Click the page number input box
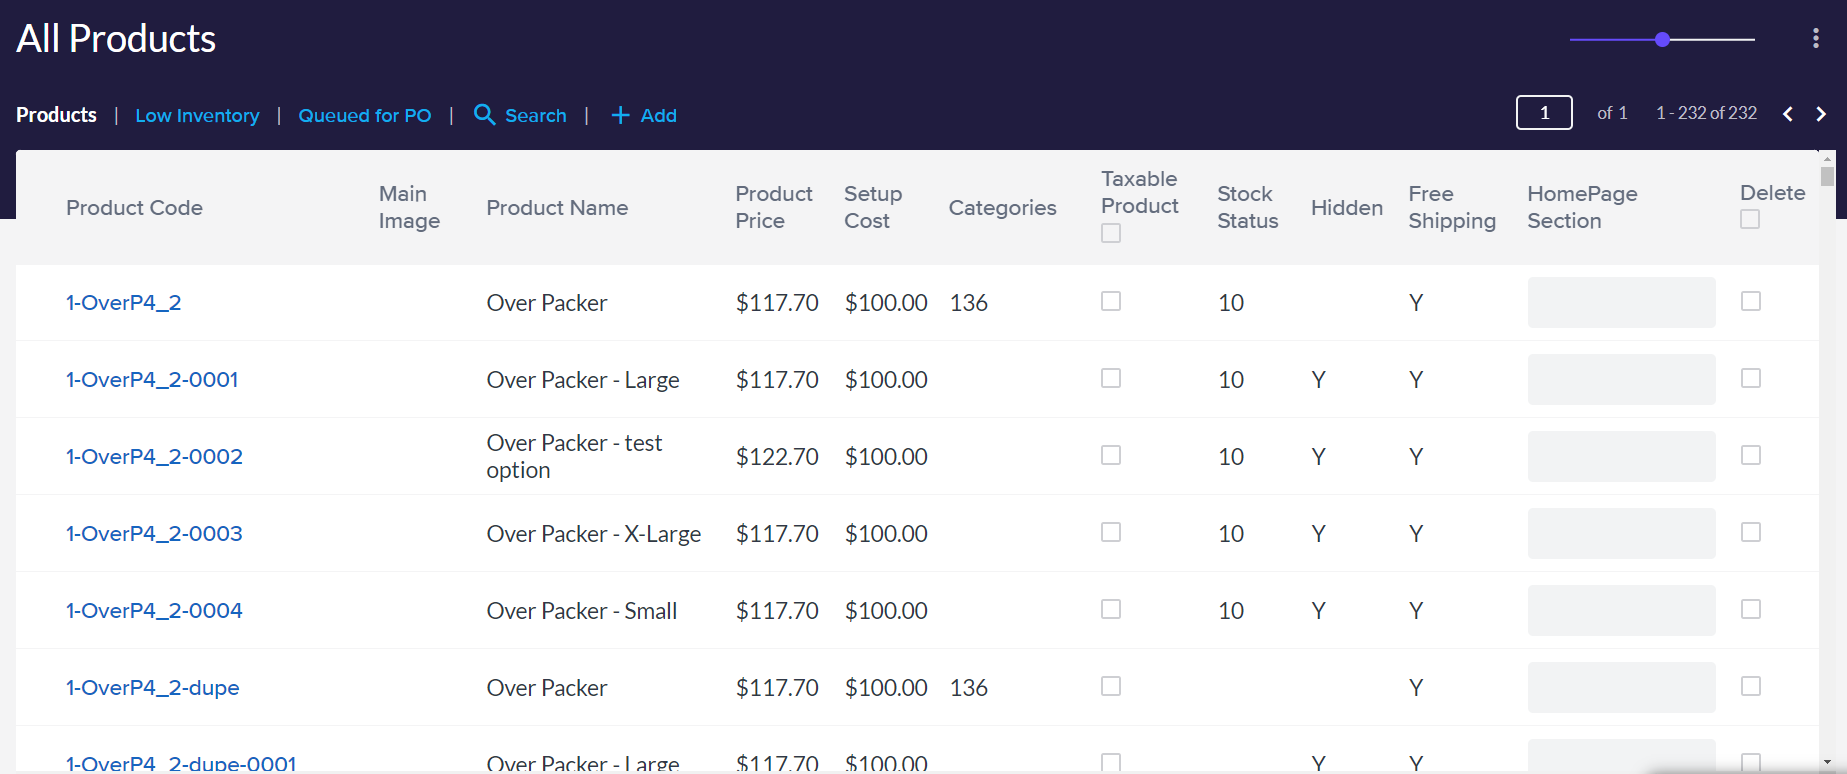This screenshot has height=774, width=1847. (x=1544, y=112)
